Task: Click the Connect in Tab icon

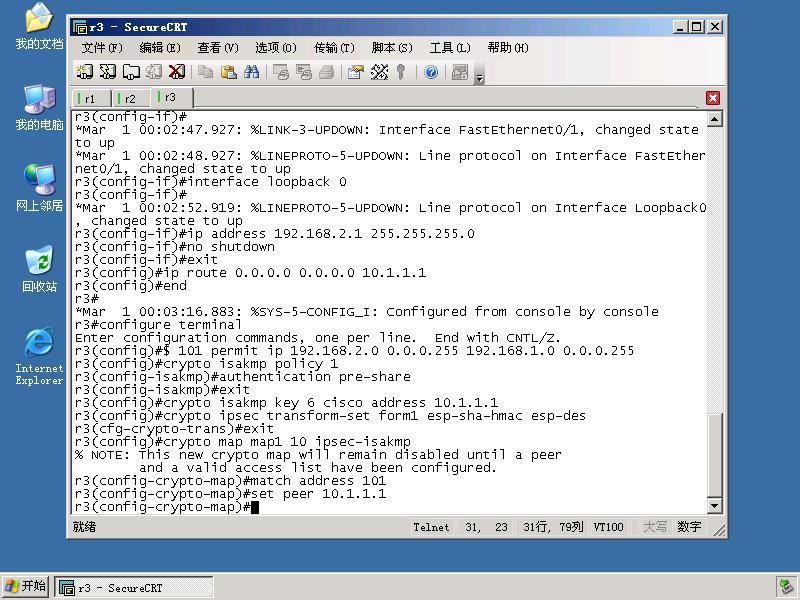Action: [x=131, y=72]
